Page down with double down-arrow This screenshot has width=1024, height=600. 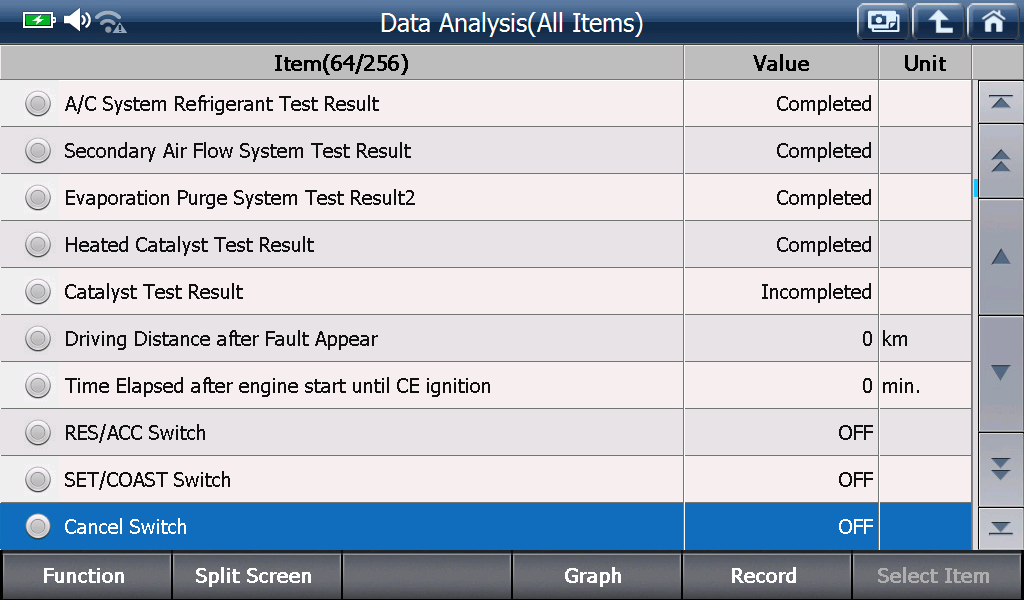[1000, 469]
